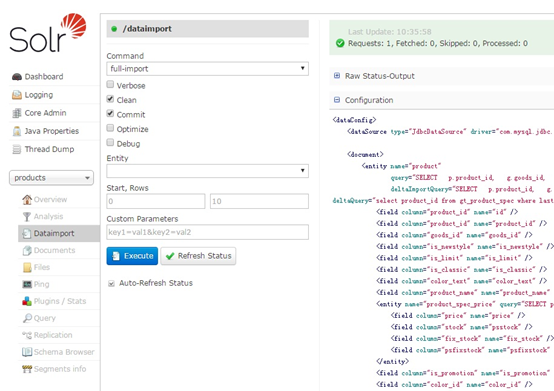554x391 pixels.
Task: Click the Start field showing 0
Action: click(x=156, y=201)
